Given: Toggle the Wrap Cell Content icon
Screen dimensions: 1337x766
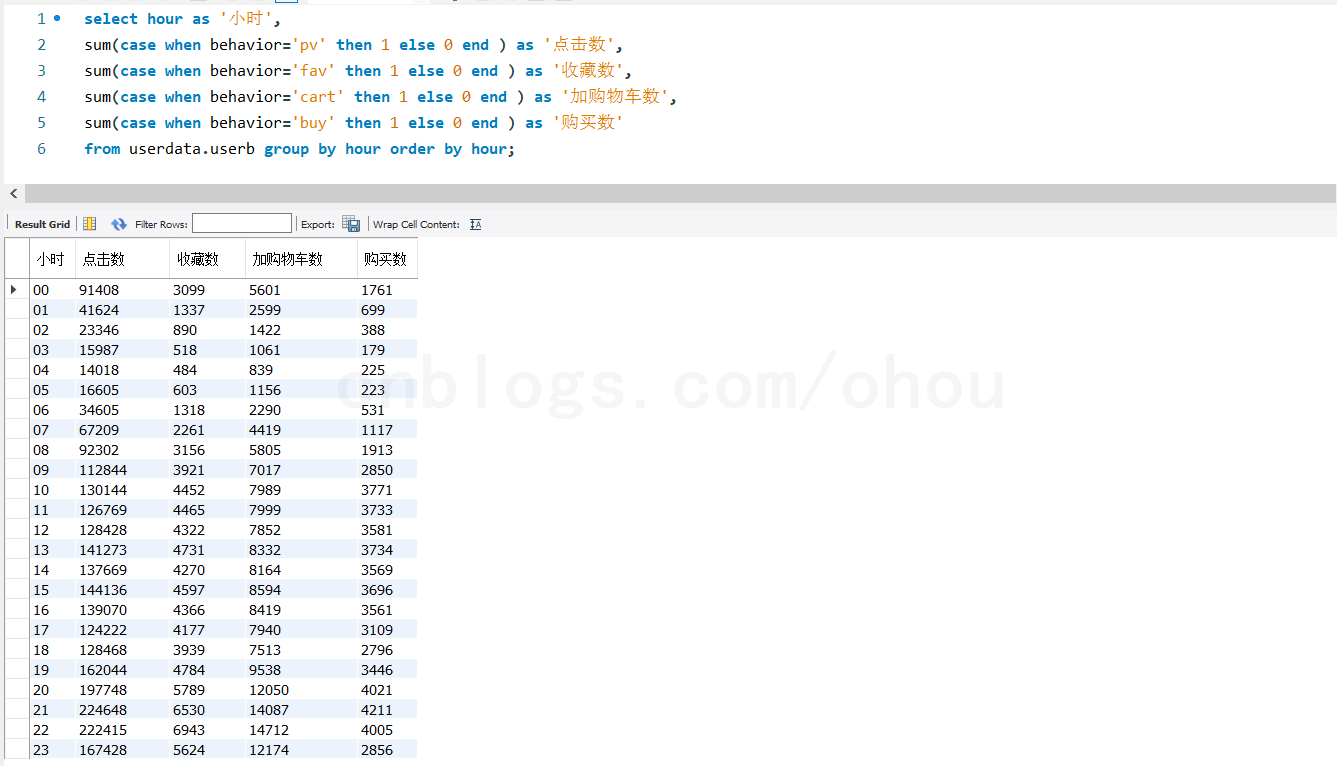Looking at the screenshot, I should pyautogui.click(x=475, y=224).
